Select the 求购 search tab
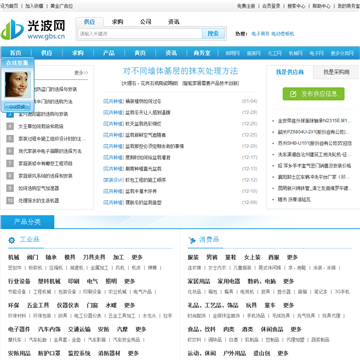 (x=117, y=22)
